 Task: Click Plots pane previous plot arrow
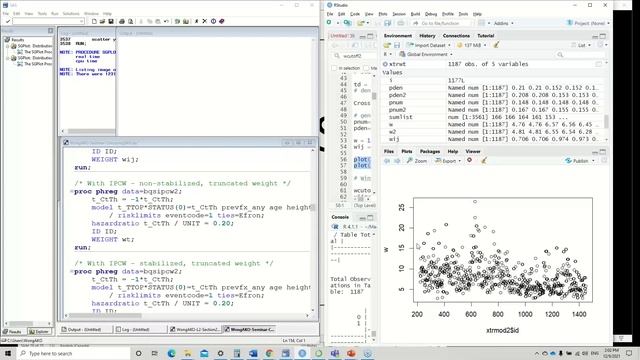387,161
